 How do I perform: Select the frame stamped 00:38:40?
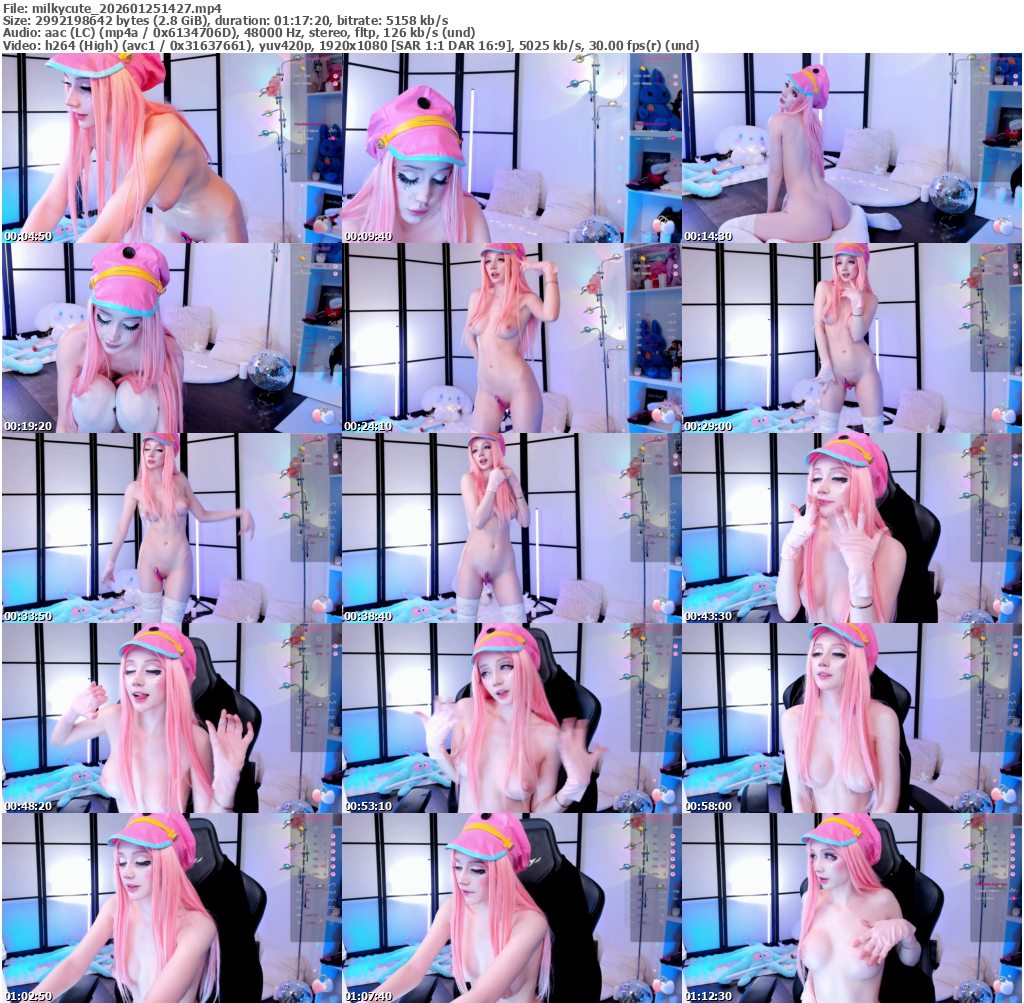coord(512,528)
